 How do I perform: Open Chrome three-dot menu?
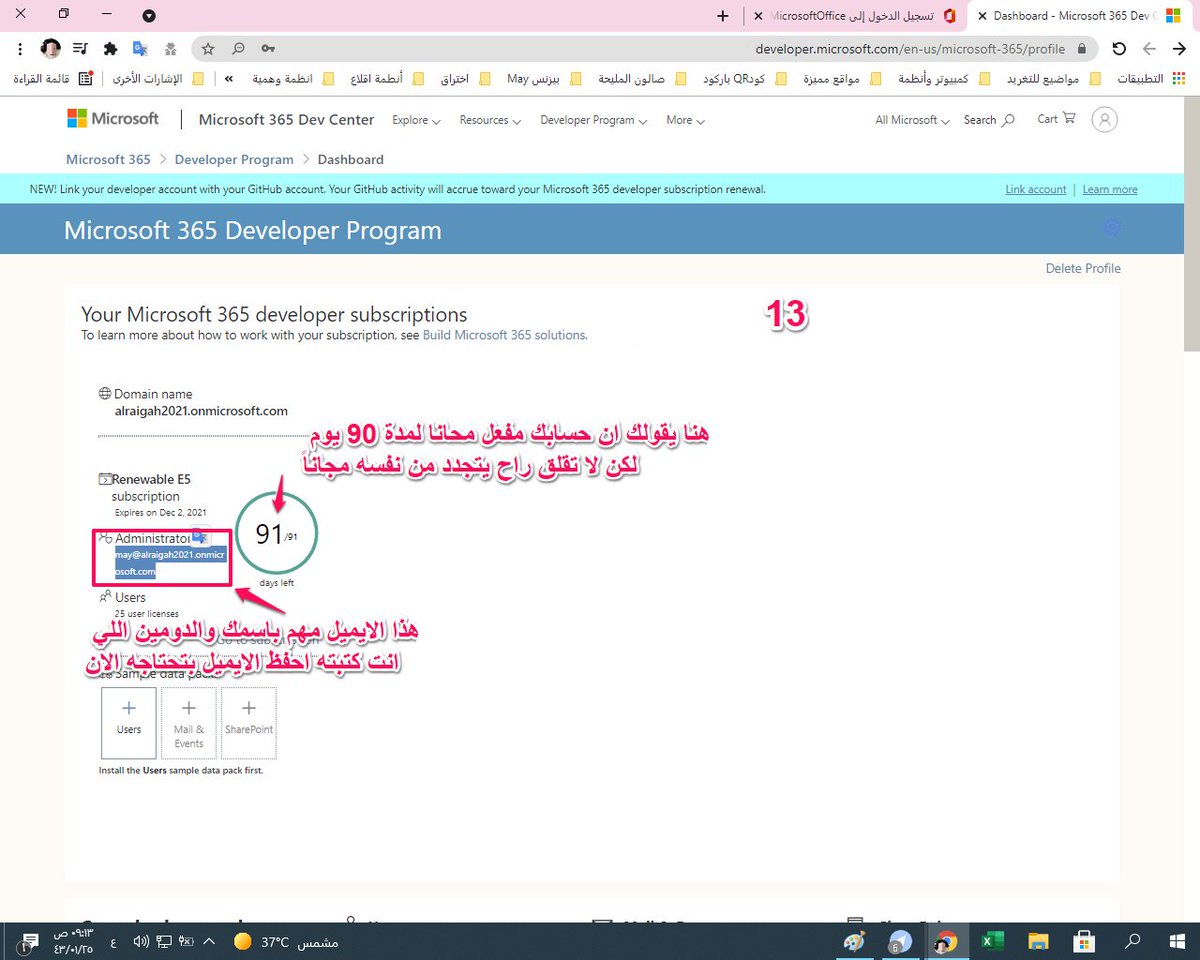click(x=21, y=48)
